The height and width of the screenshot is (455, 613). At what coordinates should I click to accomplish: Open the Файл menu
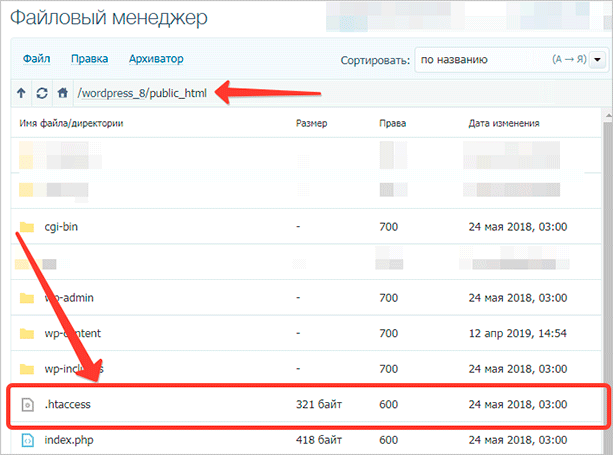point(37,59)
